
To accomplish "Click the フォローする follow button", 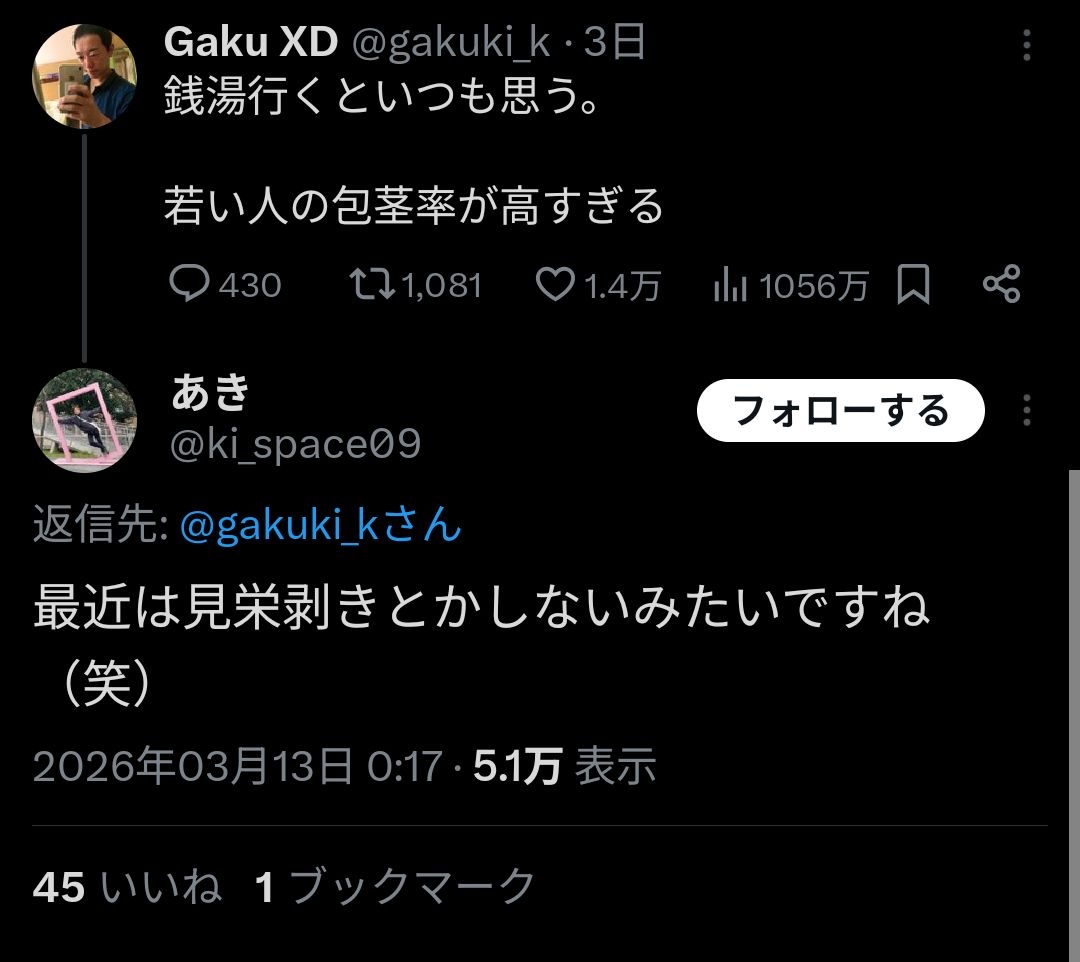I will point(840,410).
